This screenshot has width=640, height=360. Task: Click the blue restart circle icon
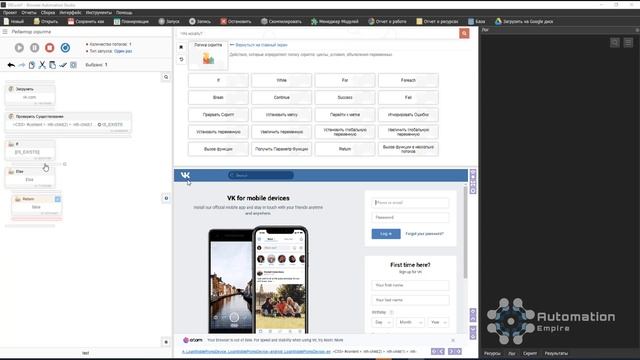[65, 48]
